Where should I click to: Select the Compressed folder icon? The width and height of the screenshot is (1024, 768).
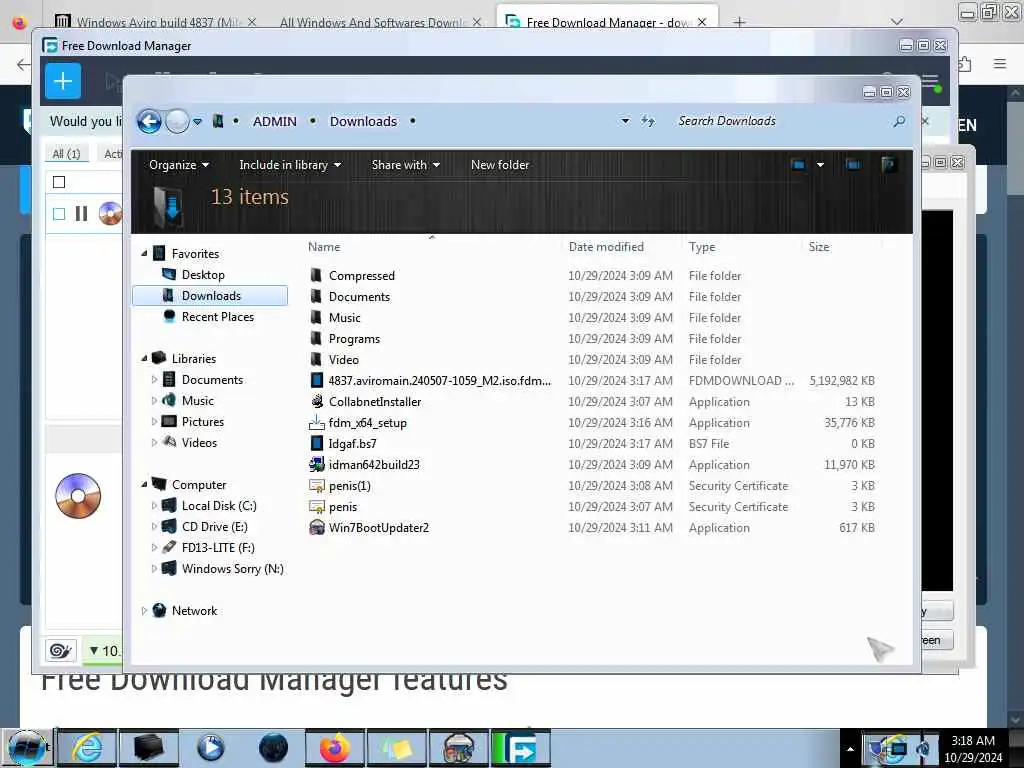316,275
